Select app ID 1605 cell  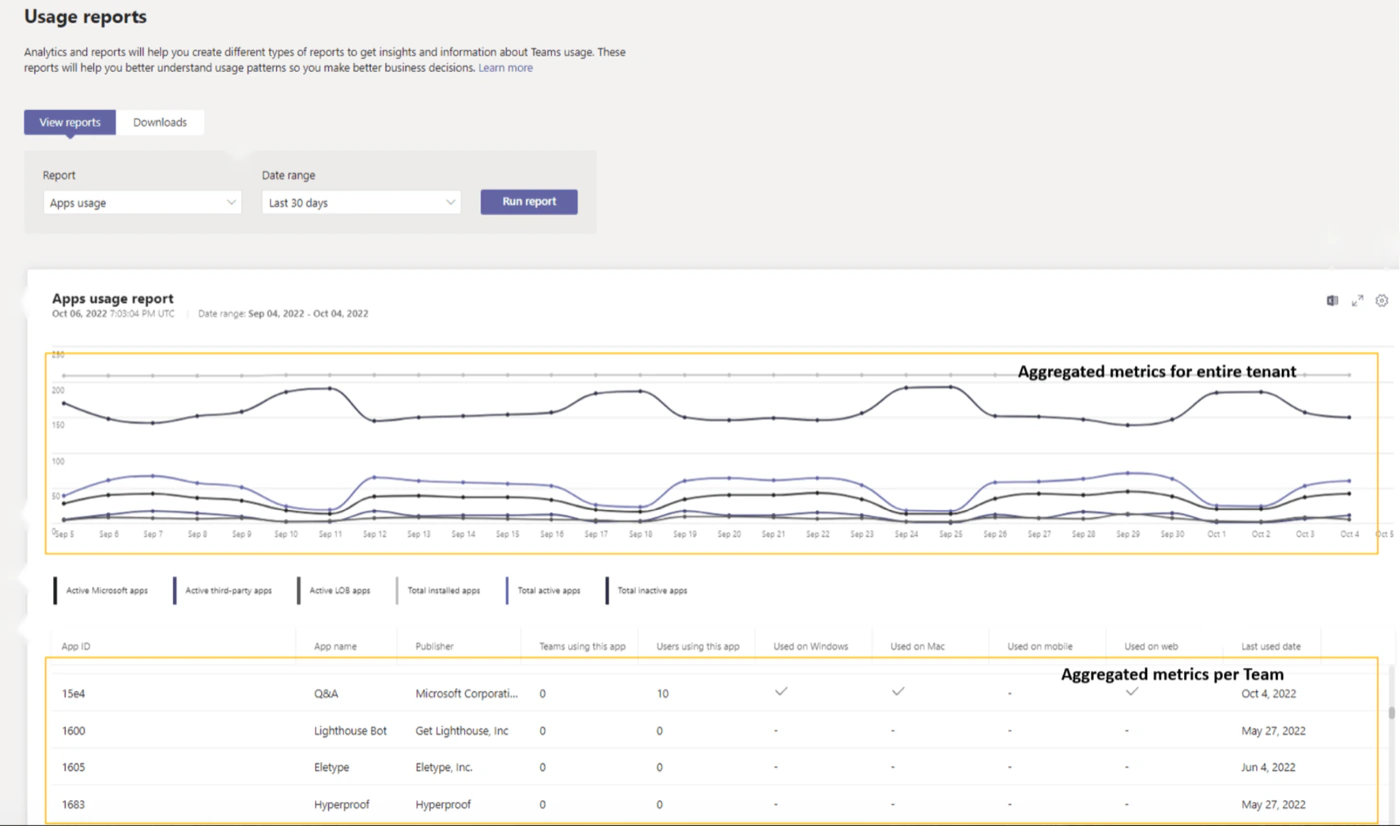[x=73, y=768]
